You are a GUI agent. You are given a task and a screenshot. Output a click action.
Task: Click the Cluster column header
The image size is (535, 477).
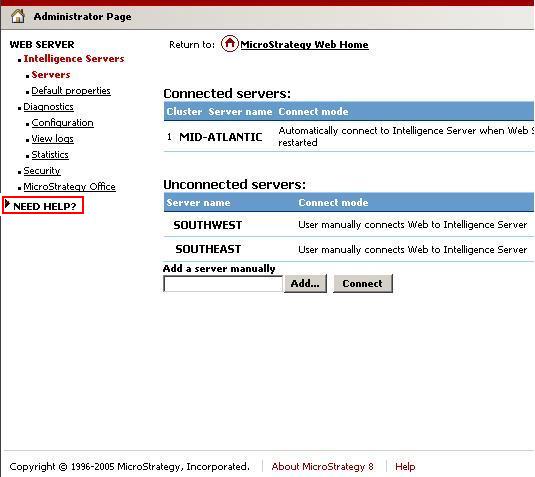[x=184, y=112]
